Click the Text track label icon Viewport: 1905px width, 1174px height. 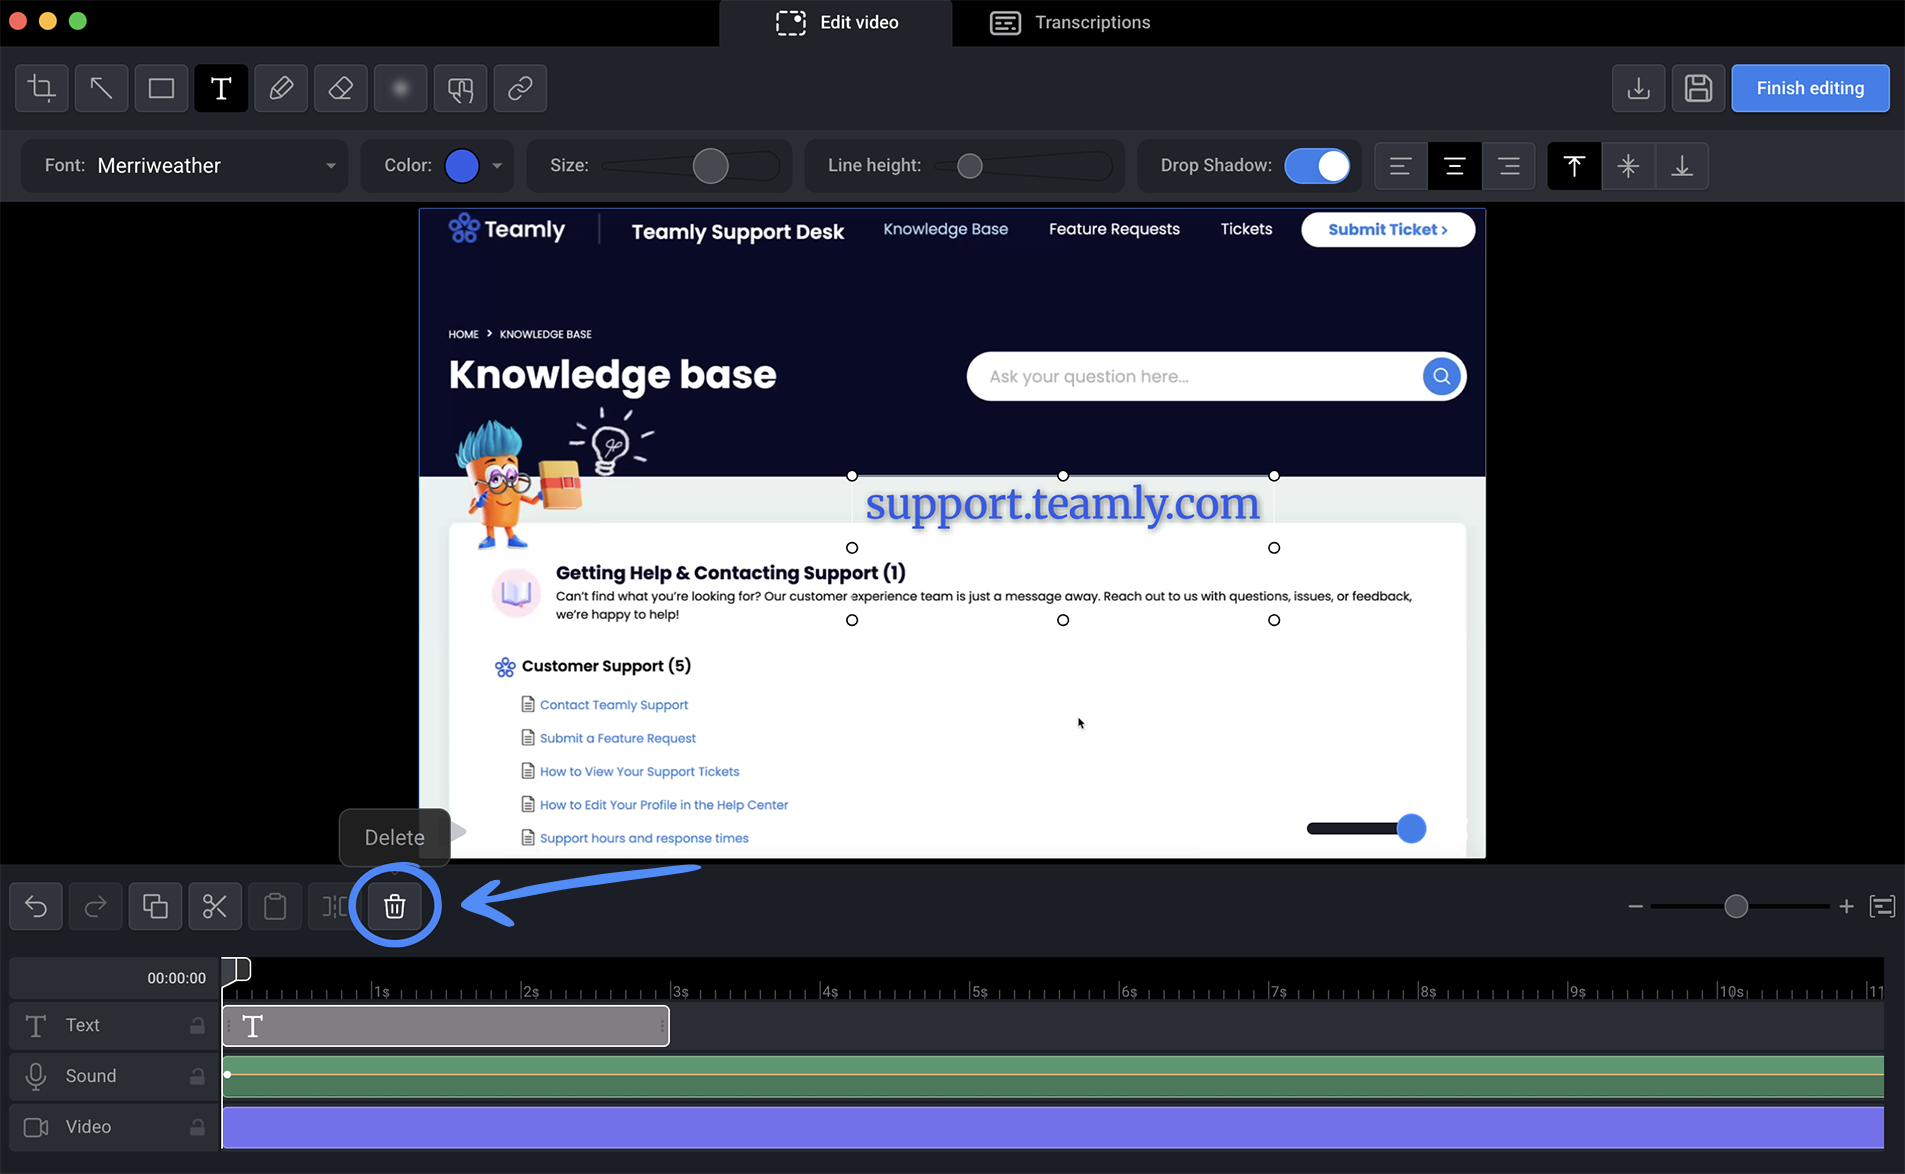coord(36,1026)
